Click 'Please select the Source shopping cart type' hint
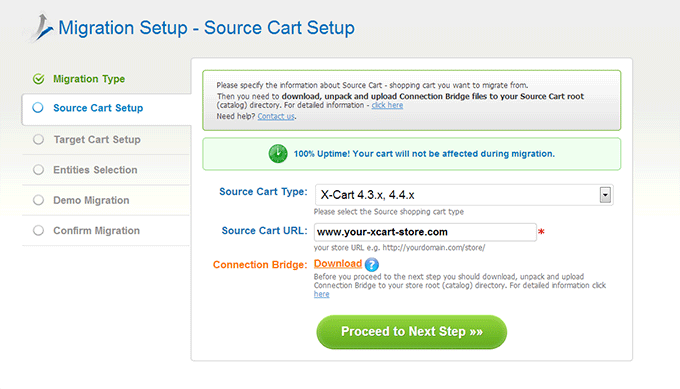The image size is (680, 389). 389,212
